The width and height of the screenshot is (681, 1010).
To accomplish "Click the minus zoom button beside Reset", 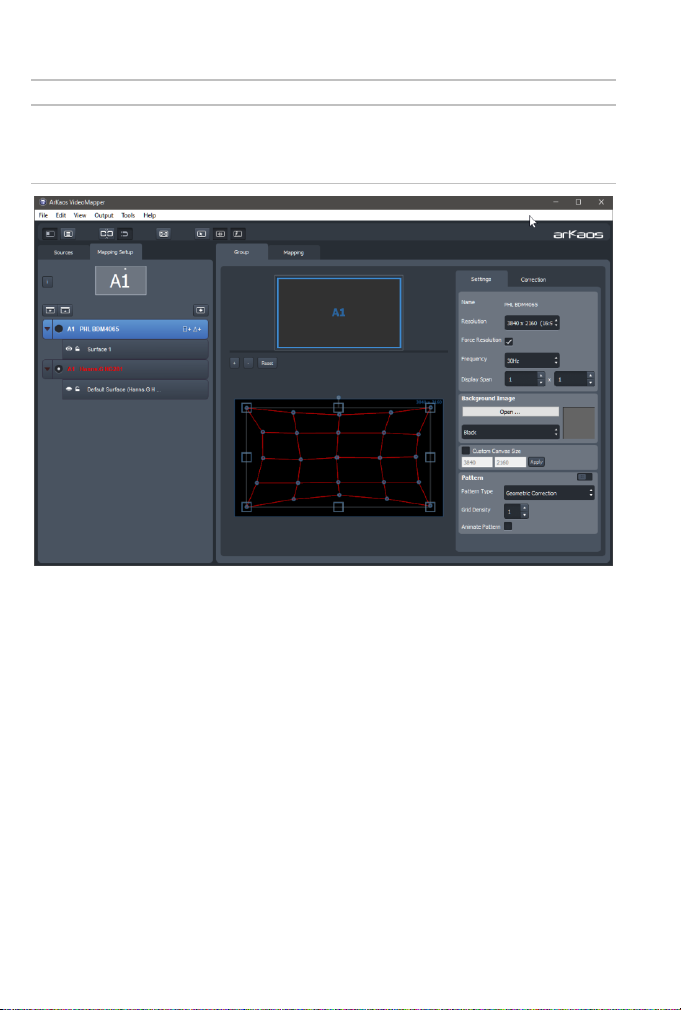I will pyautogui.click(x=249, y=363).
